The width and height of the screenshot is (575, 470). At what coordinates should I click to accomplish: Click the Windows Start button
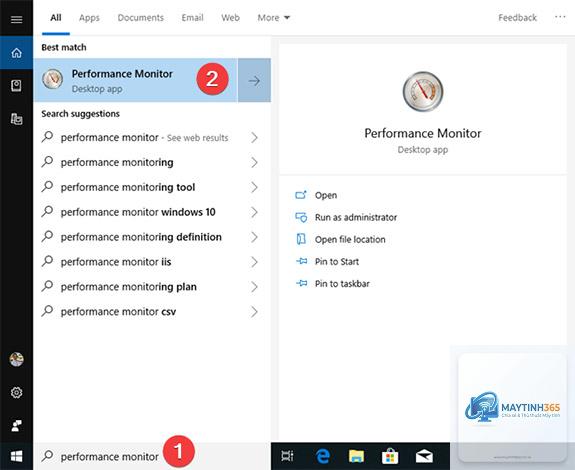click(16, 456)
